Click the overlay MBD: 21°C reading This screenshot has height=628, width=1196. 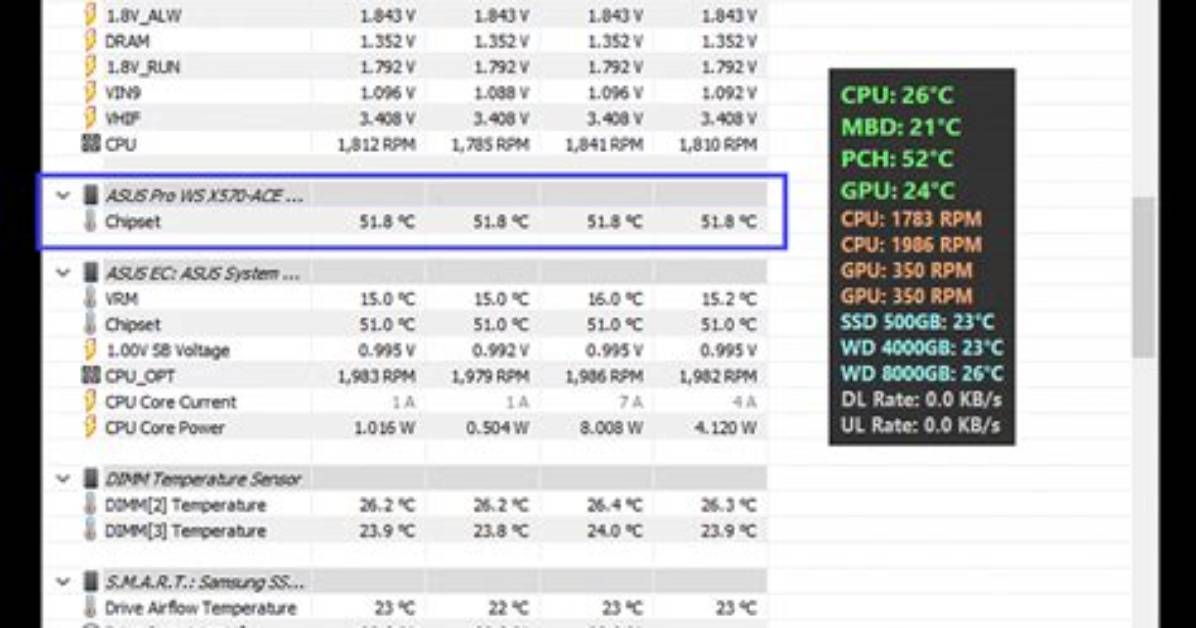pyautogui.click(x=901, y=127)
